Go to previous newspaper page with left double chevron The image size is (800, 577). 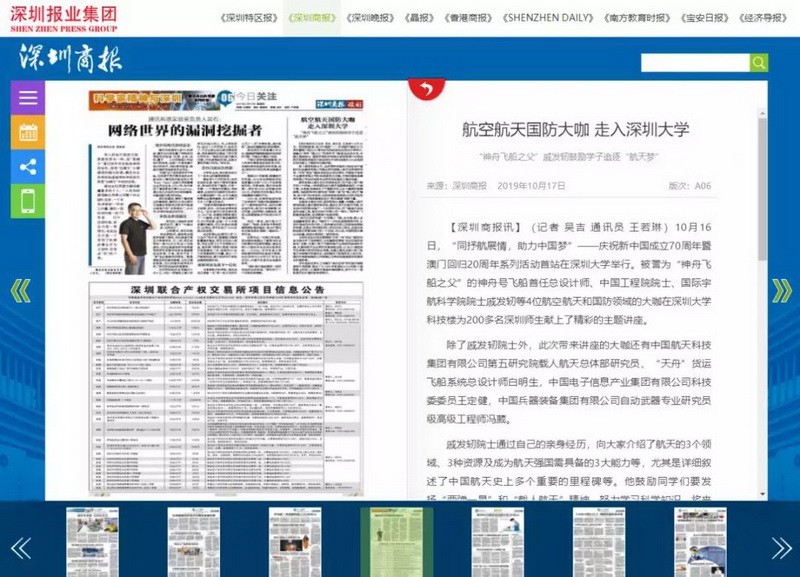20,291
